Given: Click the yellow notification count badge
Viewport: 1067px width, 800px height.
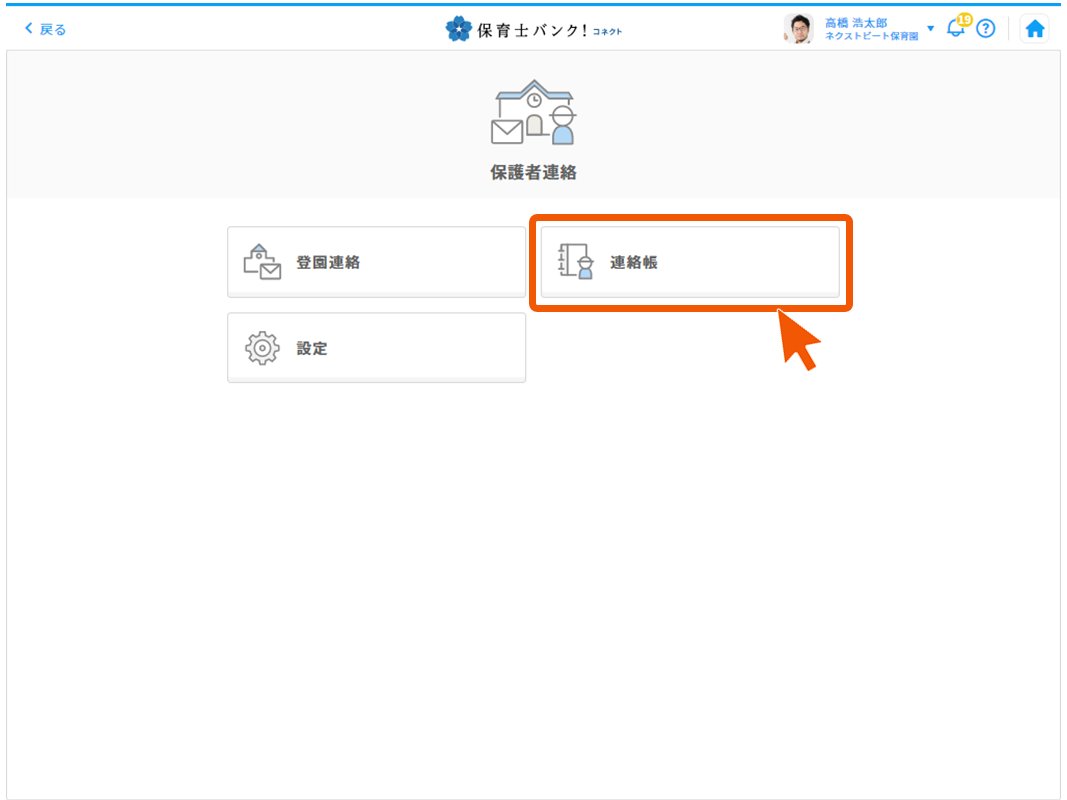Looking at the screenshot, I should [x=965, y=20].
